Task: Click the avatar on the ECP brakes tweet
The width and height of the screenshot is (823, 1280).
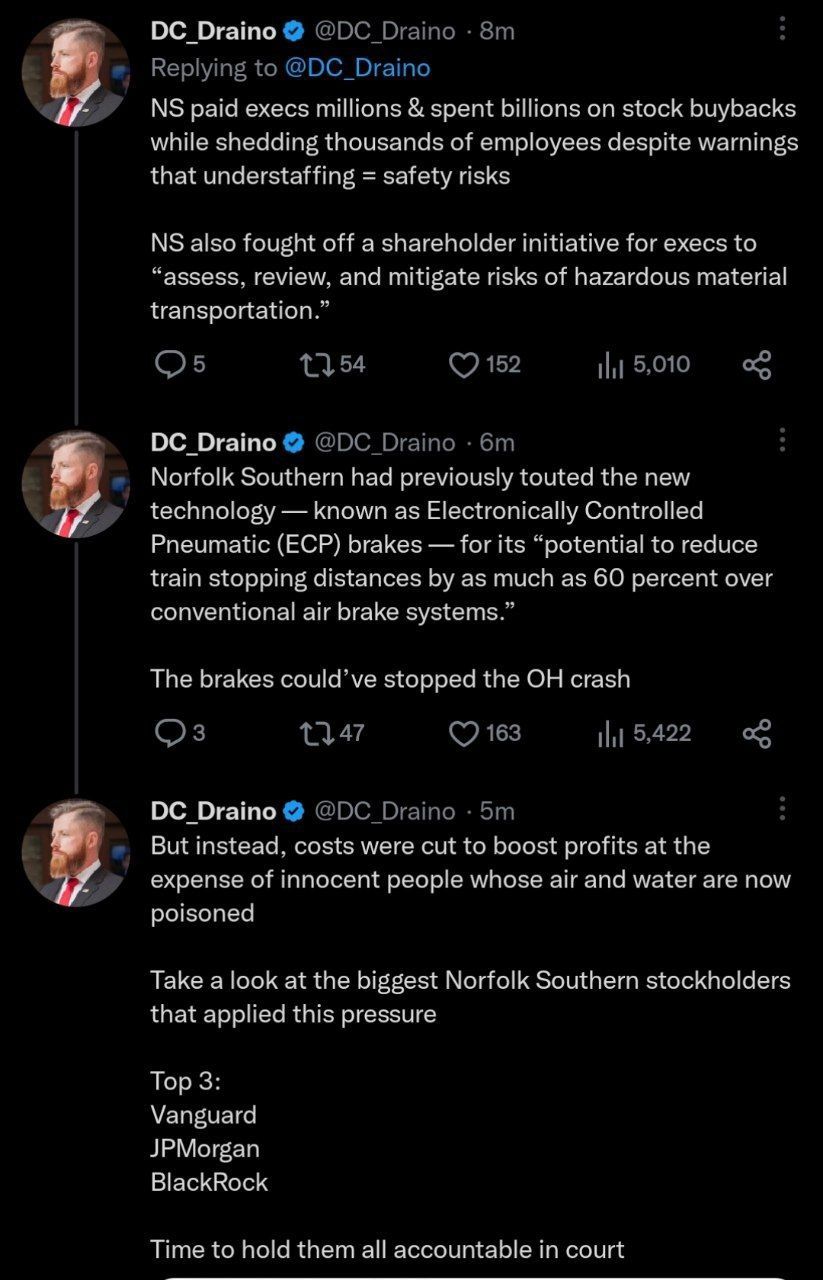Action: [76, 484]
